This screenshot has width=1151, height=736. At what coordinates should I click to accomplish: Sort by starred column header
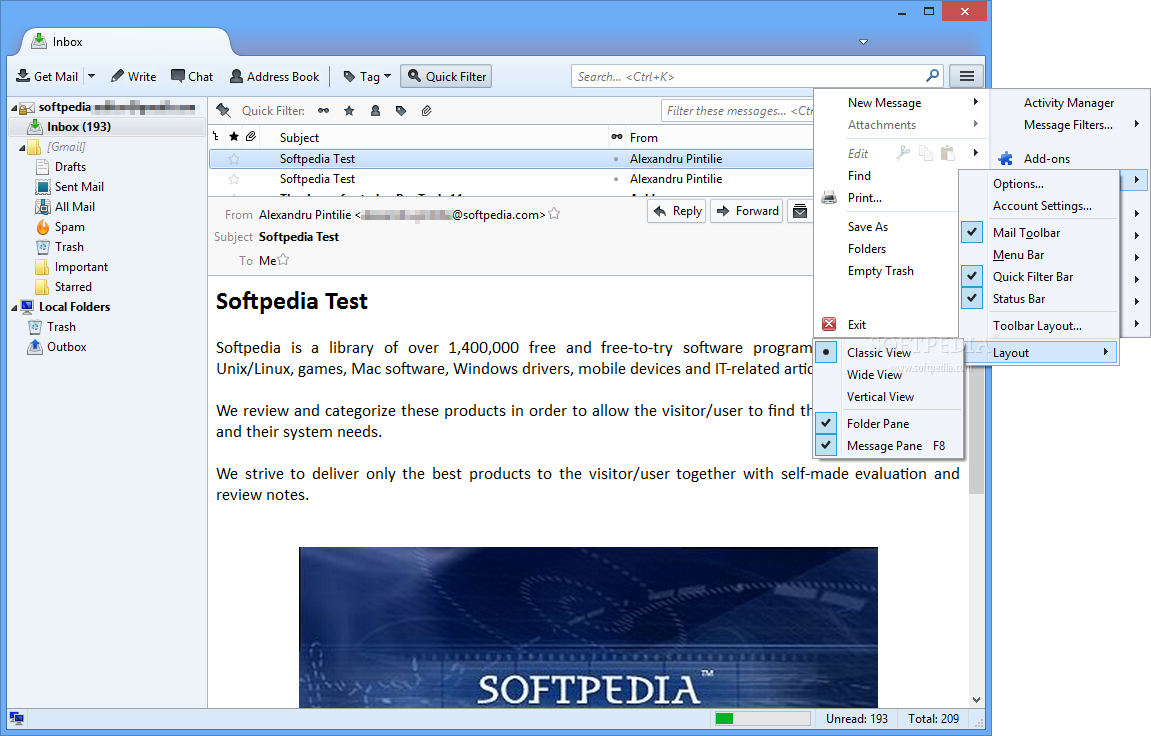click(233, 136)
